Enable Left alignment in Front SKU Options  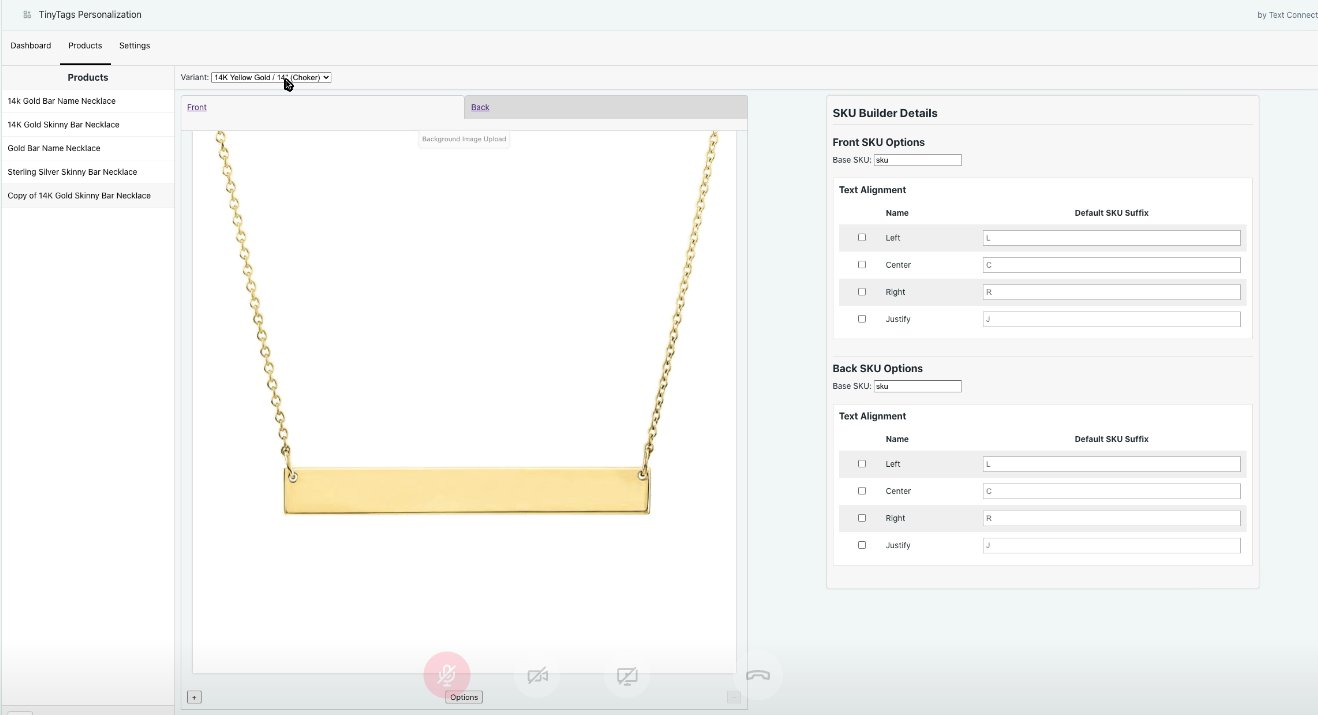pos(862,238)
